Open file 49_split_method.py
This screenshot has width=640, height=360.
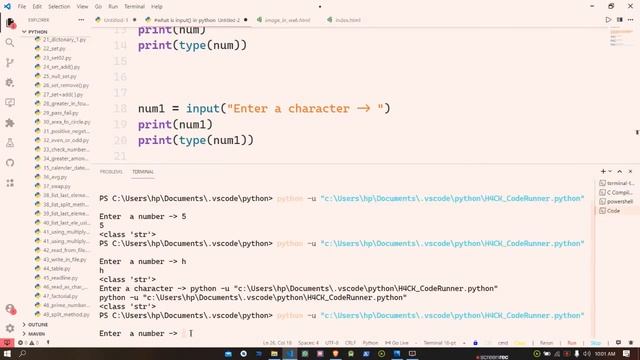[66, 314]
